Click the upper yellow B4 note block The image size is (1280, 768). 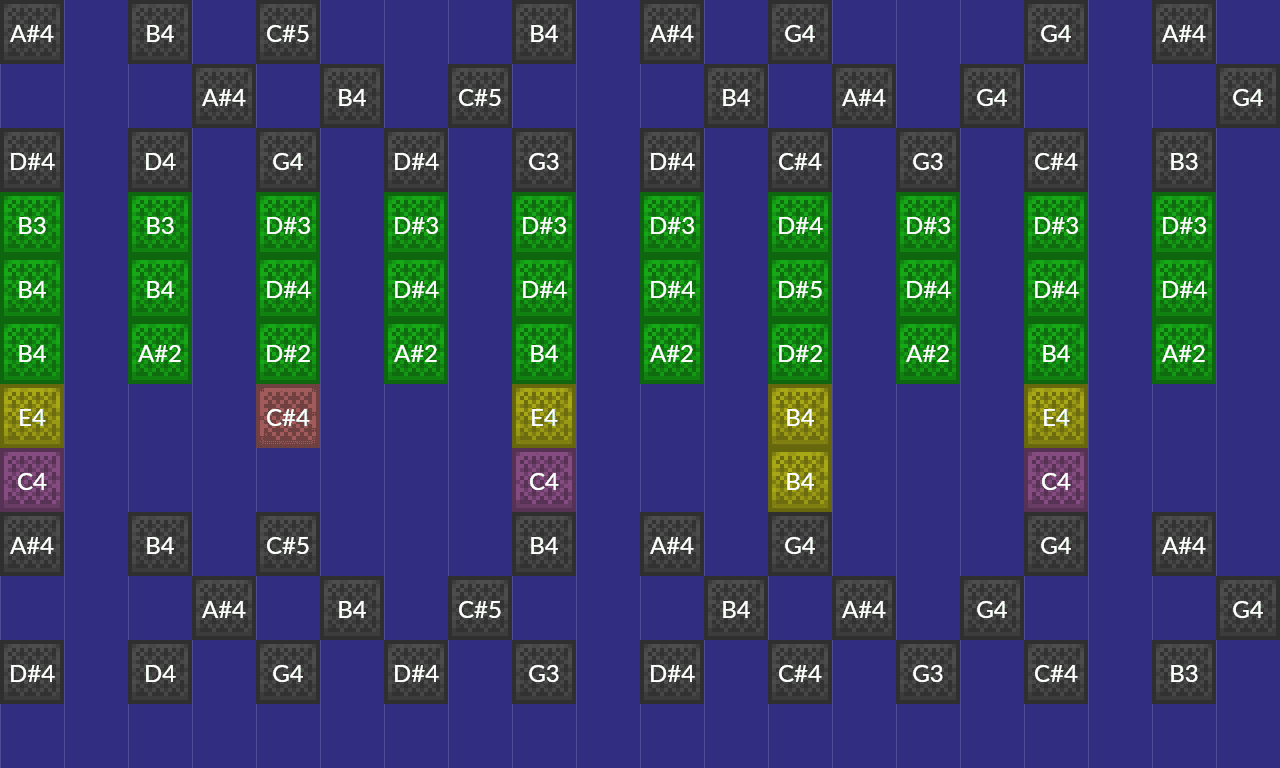800,416
